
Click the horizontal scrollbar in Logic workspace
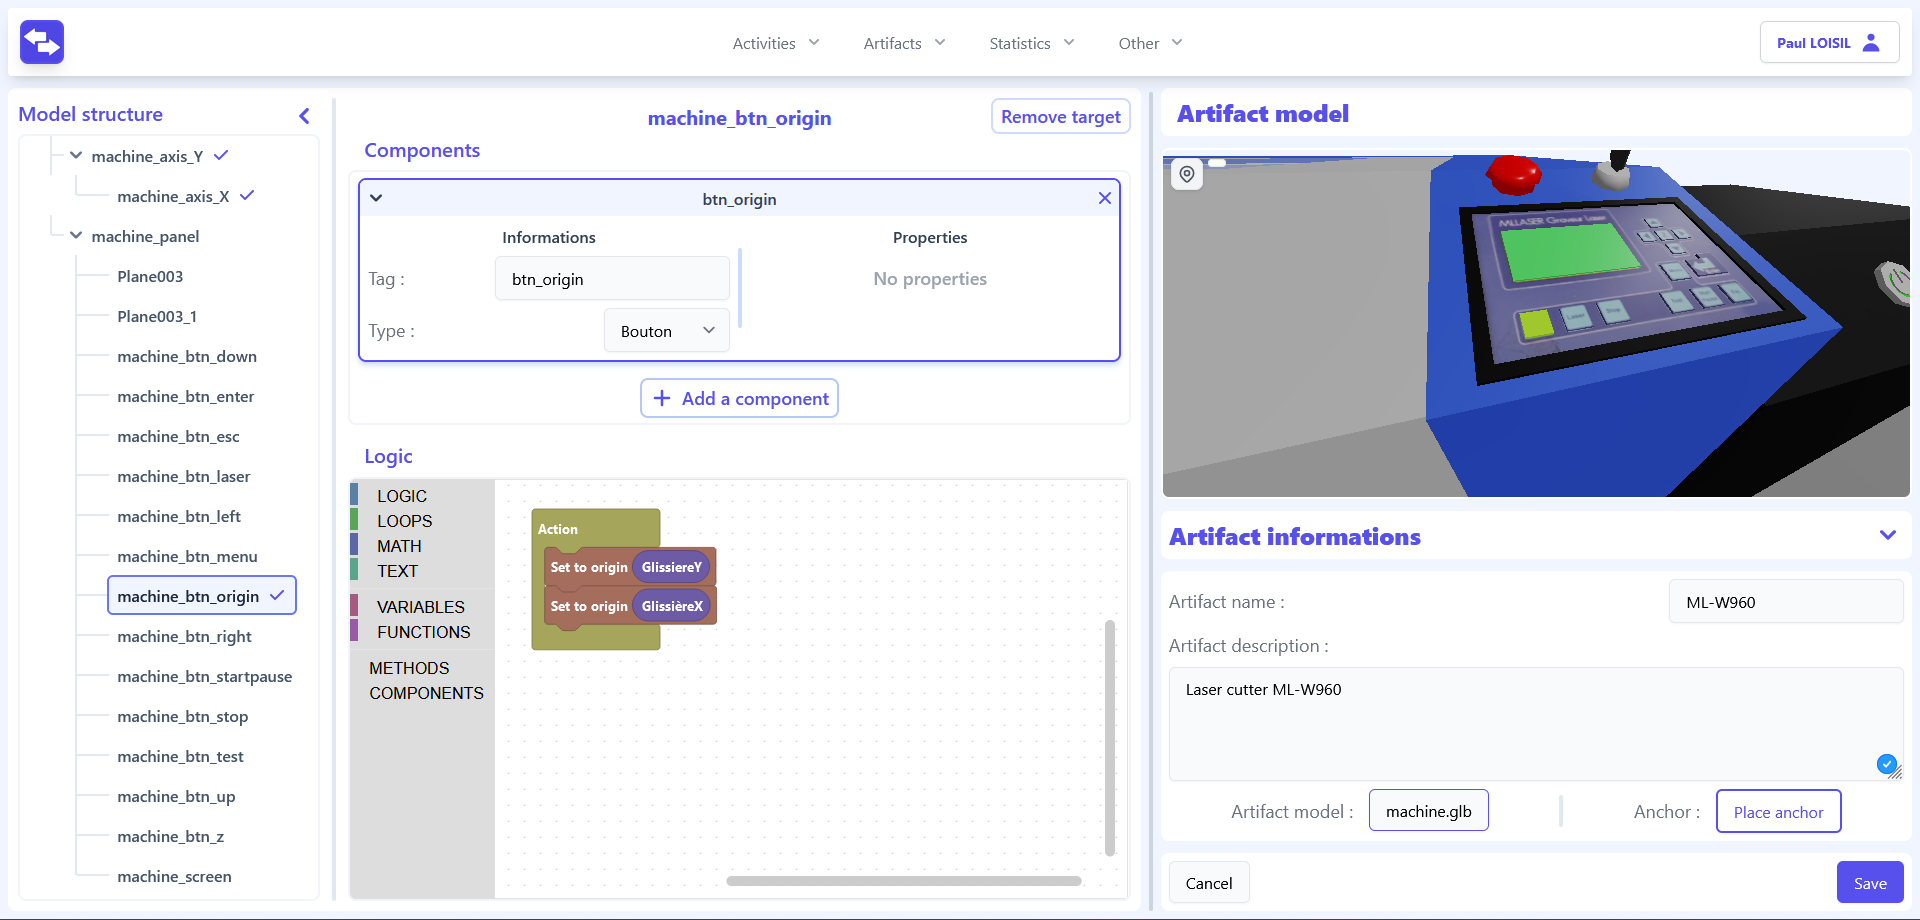point(903,881)
